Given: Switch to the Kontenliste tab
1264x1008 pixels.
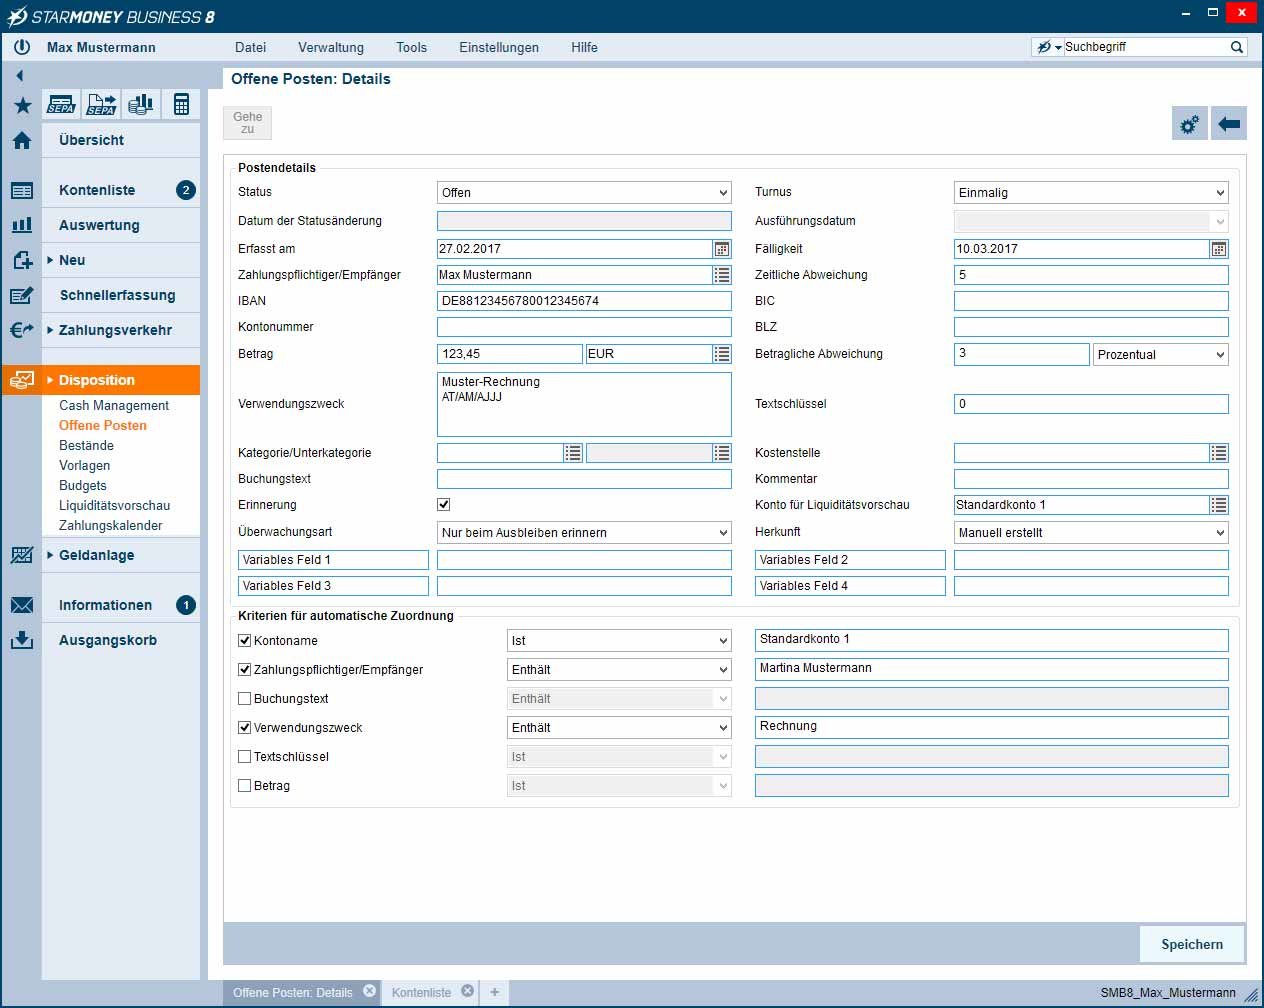Looking at the screenshot, I should tap(421, 993).
